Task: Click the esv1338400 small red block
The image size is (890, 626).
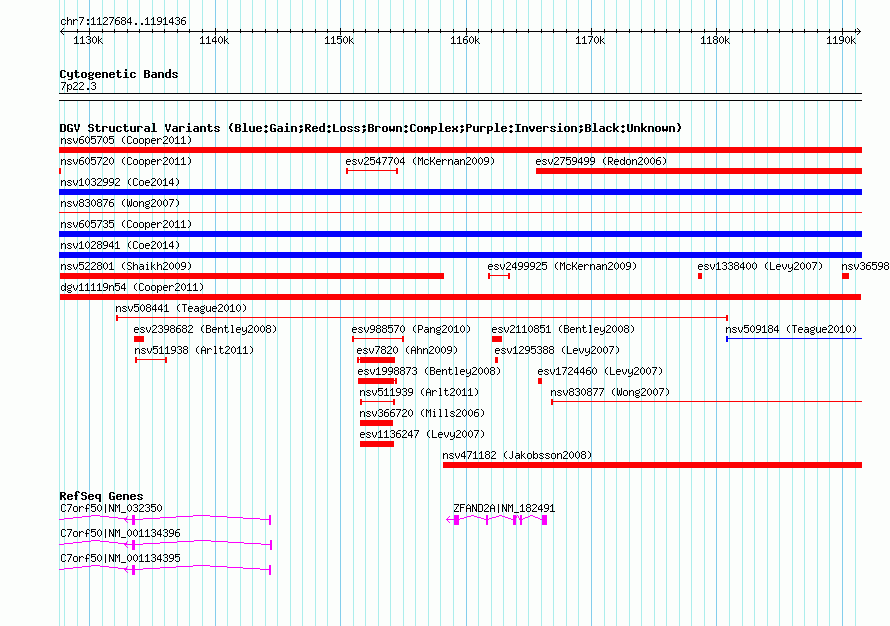Action: tap(700, 276)
